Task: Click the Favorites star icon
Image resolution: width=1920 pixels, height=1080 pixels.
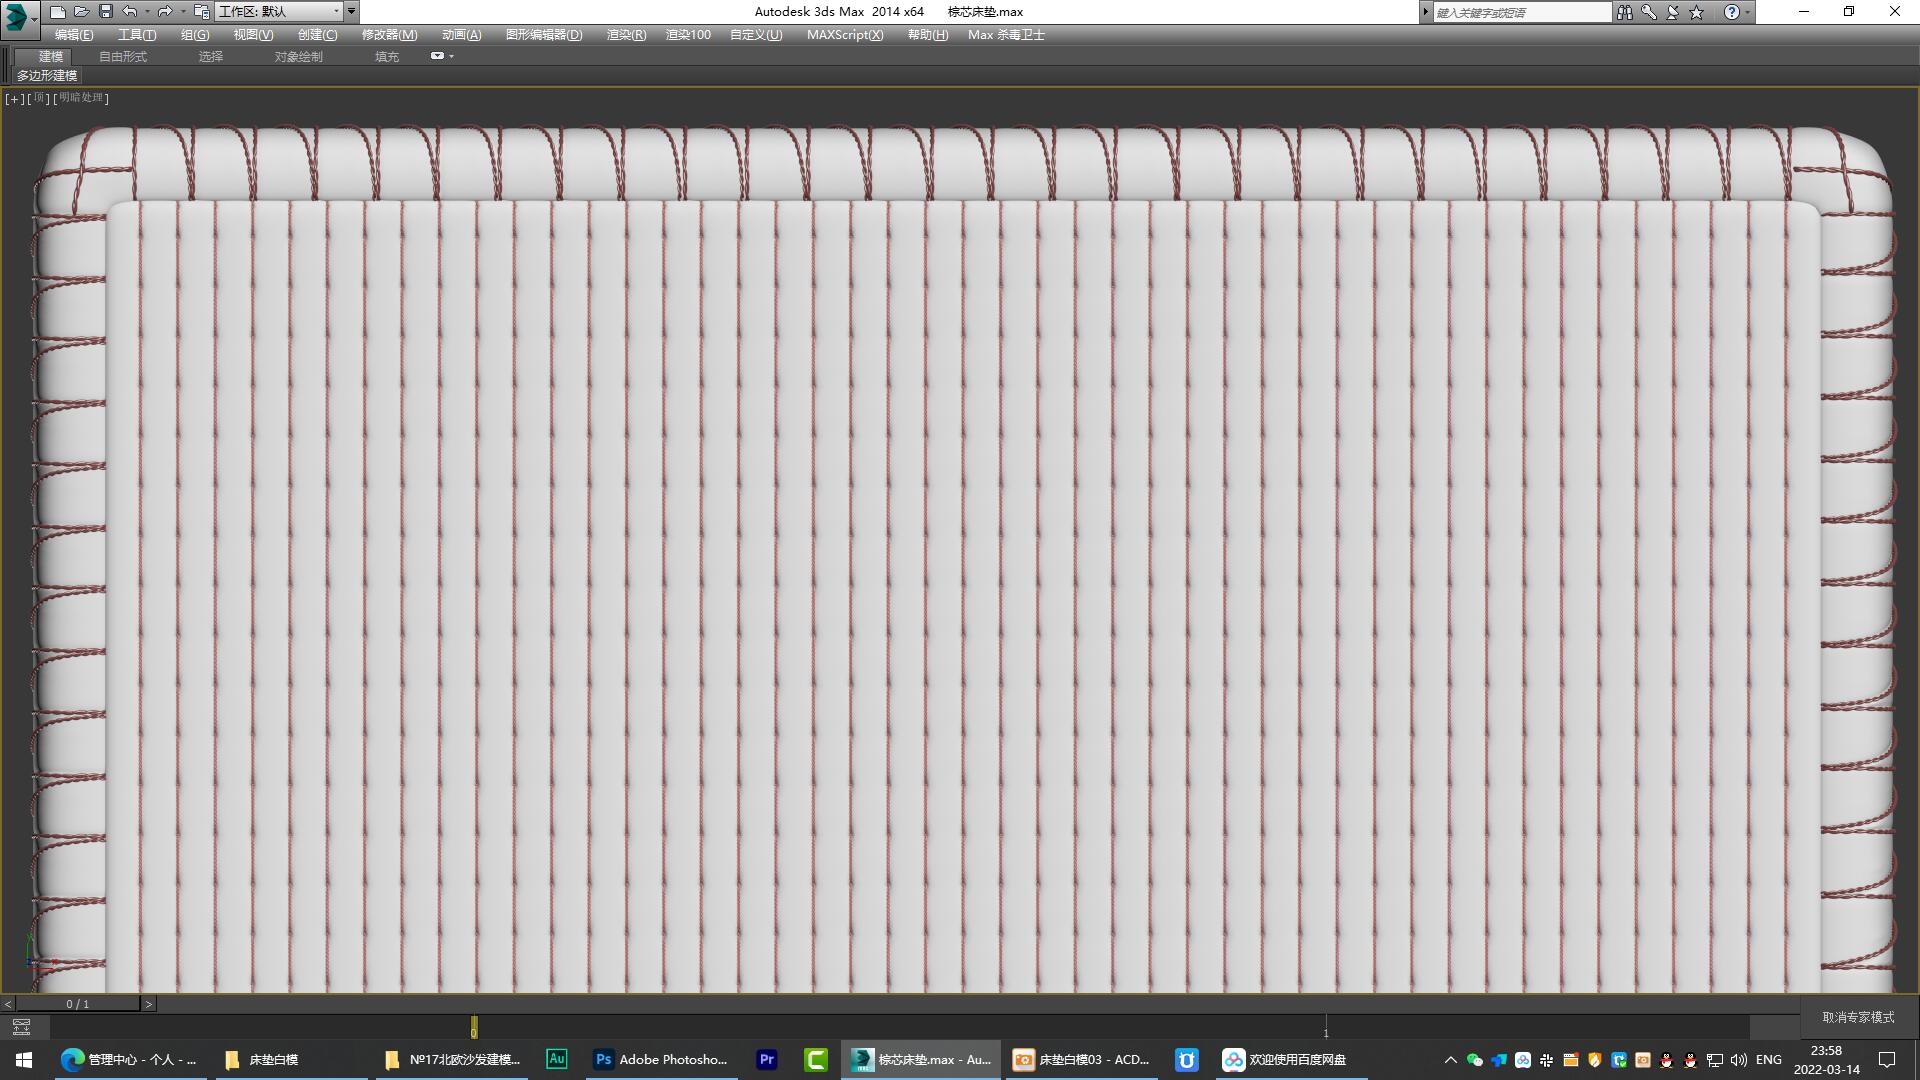Action: click(x=1697, y=12)
